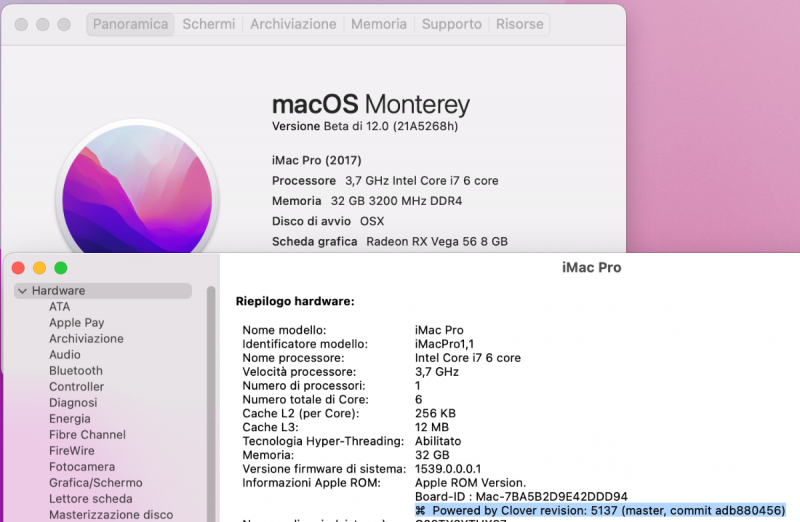800x522 pixels.
Task: Minimize System Information with the yellow button
Action: [40, 268]
